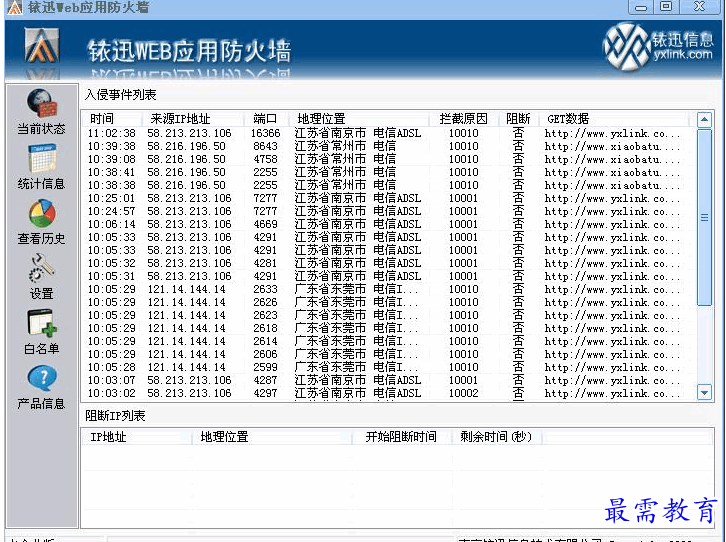
Task: Click the yxlink.com logo in the banner
Action: point(657,47)
